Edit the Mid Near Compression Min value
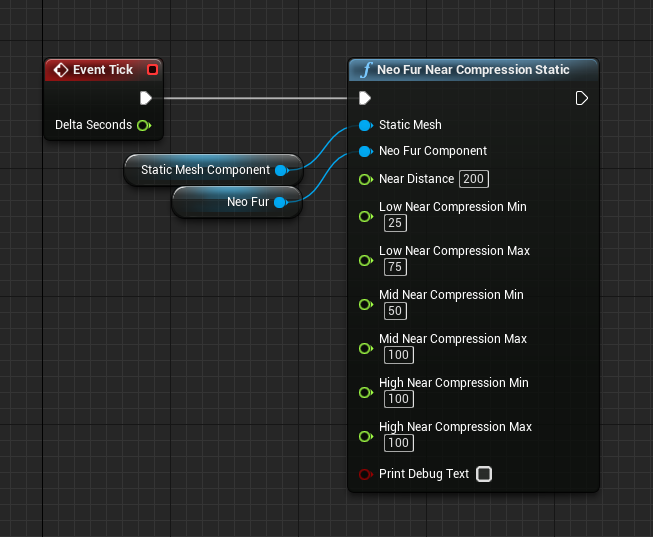This screenshot has width=653, height=537. coord(395,311)
